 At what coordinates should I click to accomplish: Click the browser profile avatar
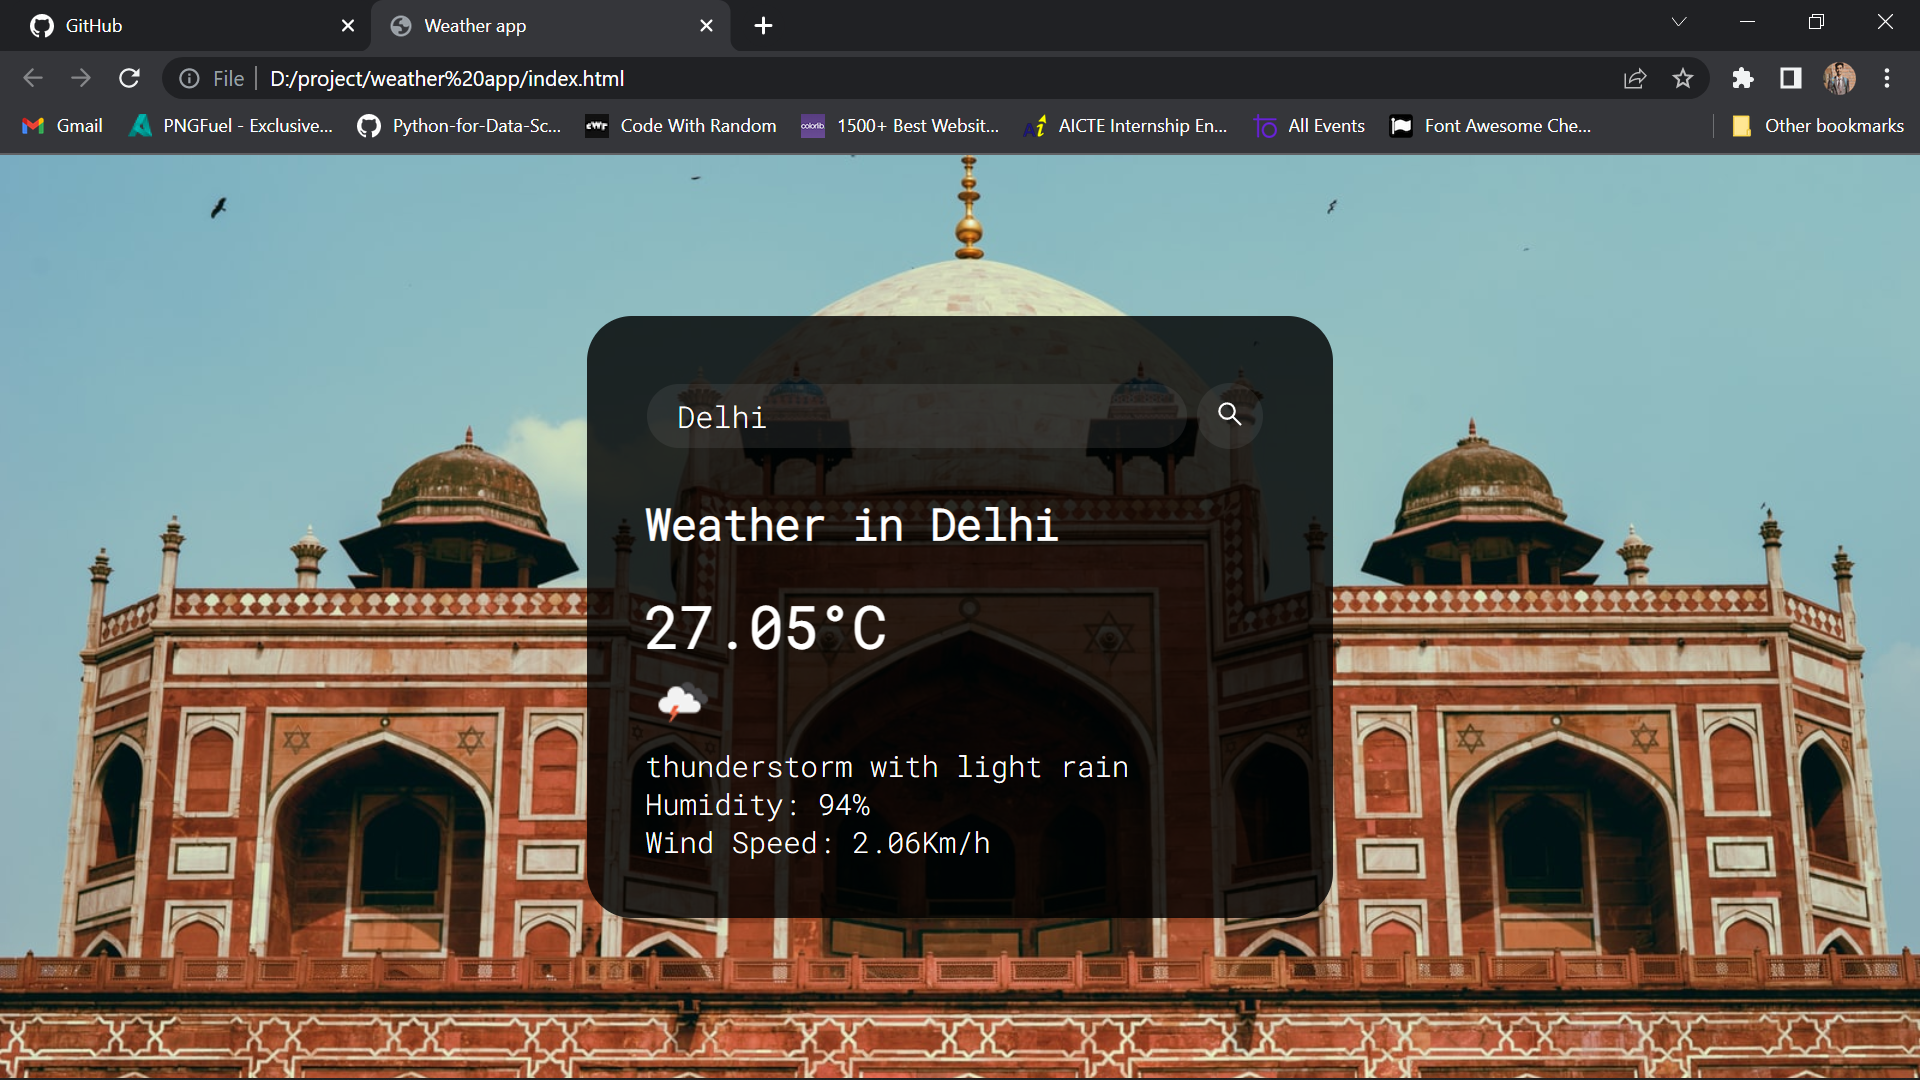1840,78
